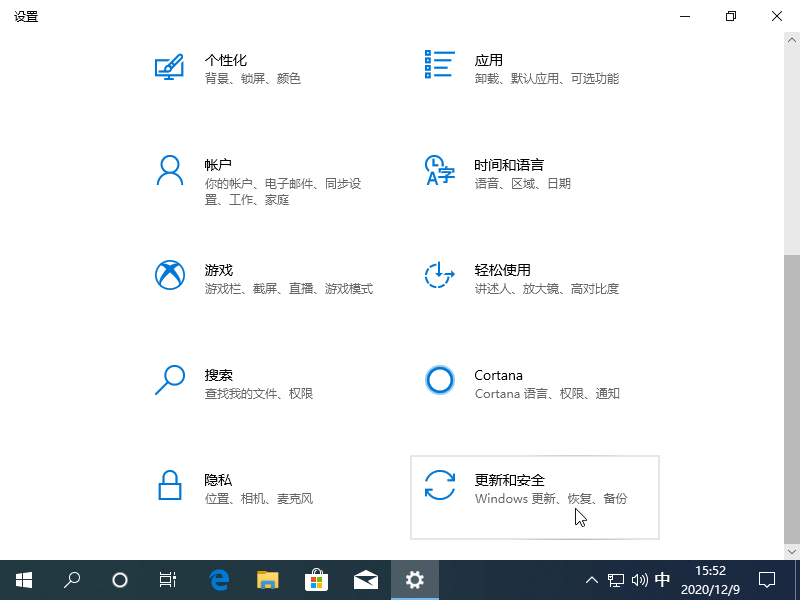Click the speaker icon in system tray
The height and width of the screenshot is (600, 800).
click(640, 580)
